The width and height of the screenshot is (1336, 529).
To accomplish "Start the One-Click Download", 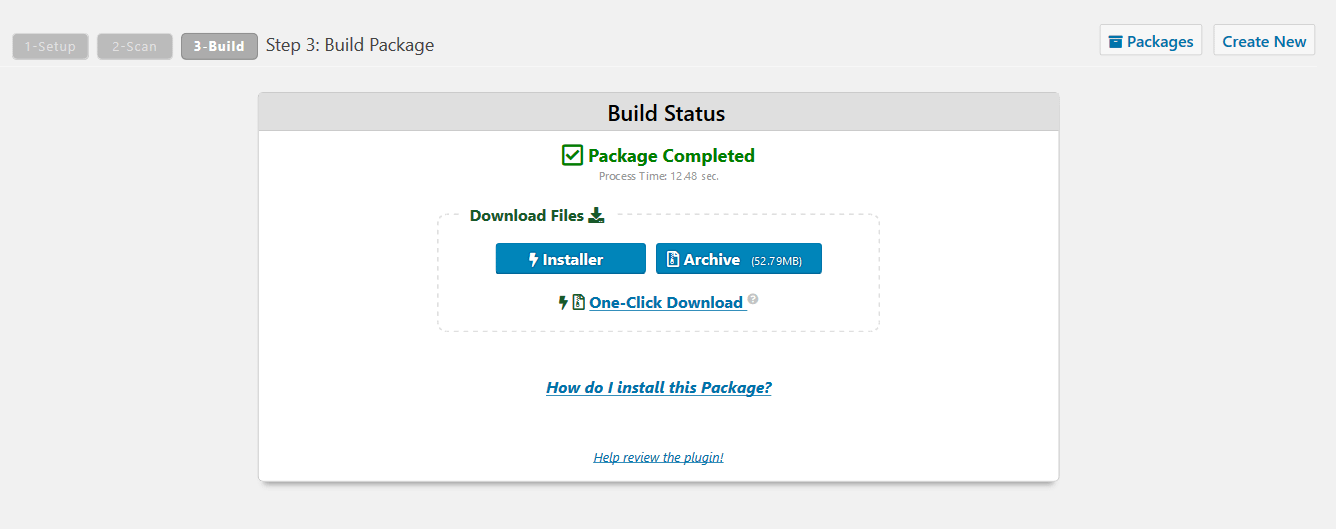I will click(x=666, y=303).
